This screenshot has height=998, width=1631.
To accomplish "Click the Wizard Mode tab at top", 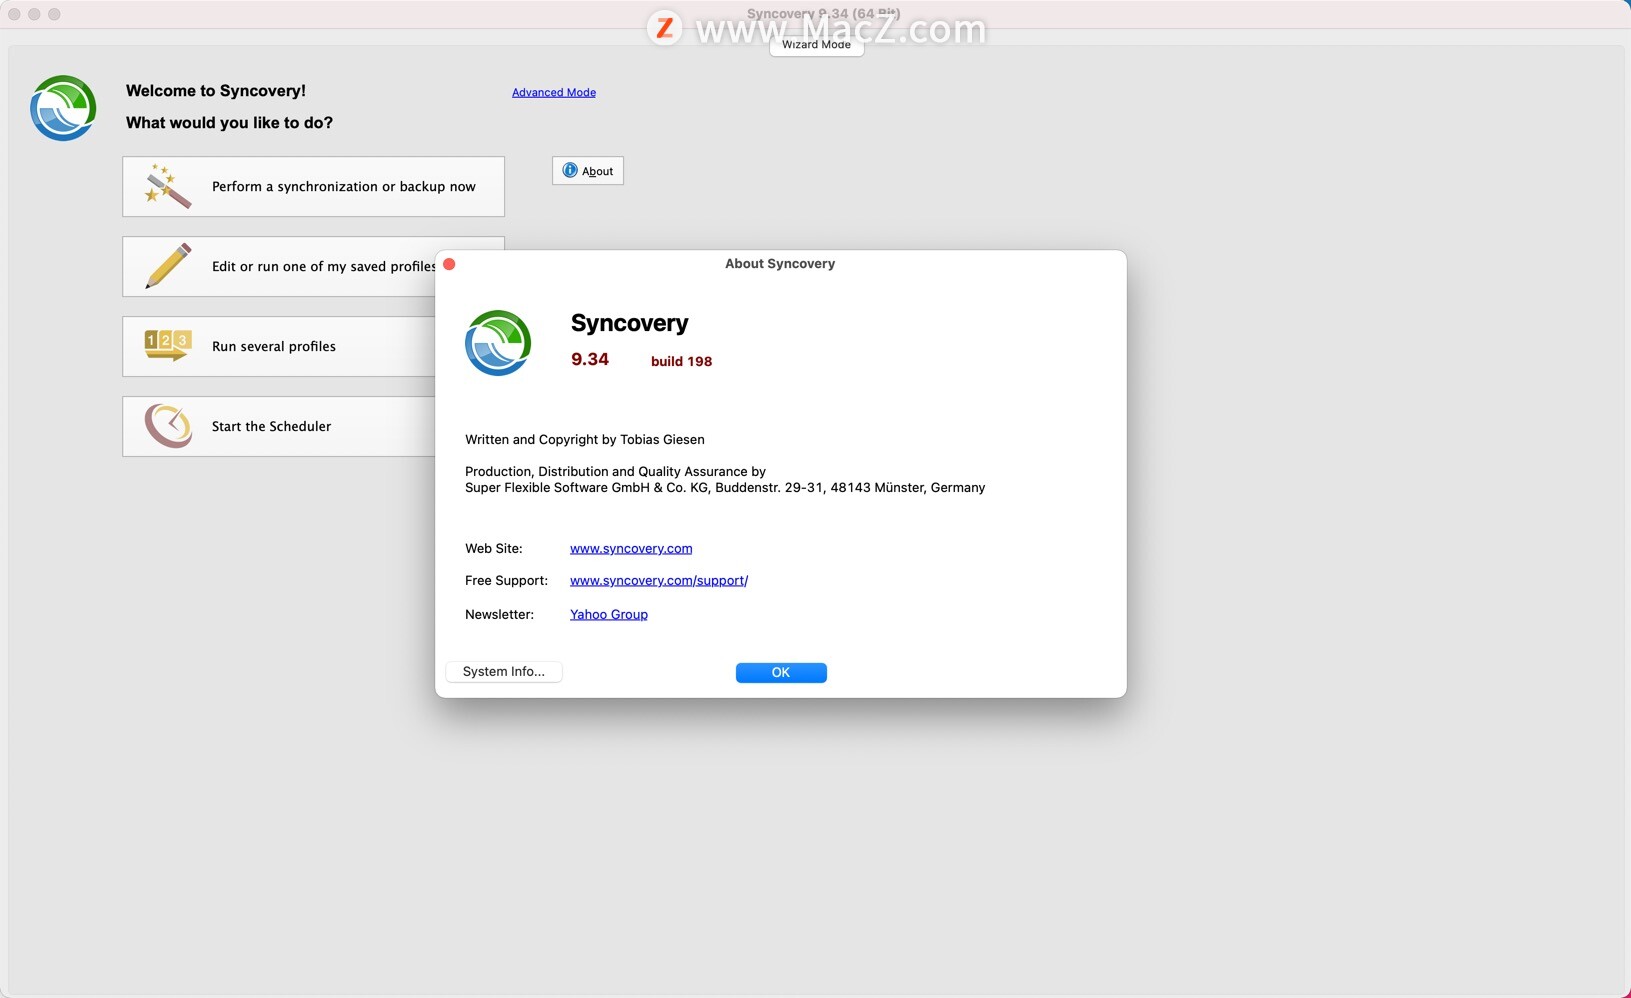I will [x=816, y=44].
